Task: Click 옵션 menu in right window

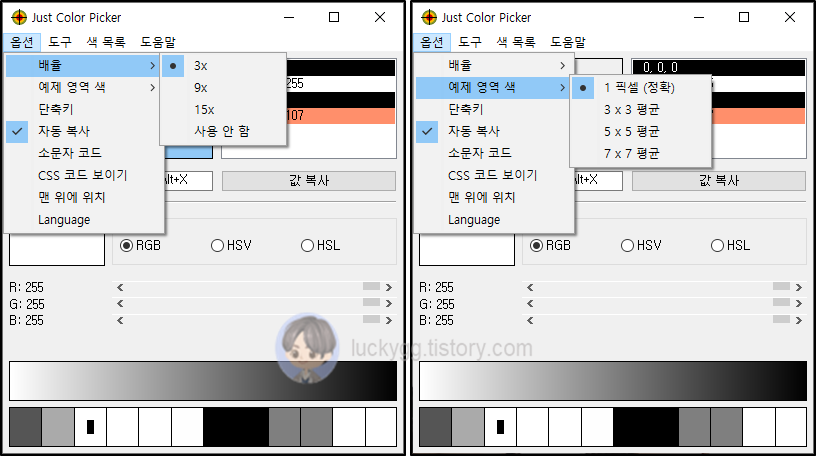Action: pos(431,42)
